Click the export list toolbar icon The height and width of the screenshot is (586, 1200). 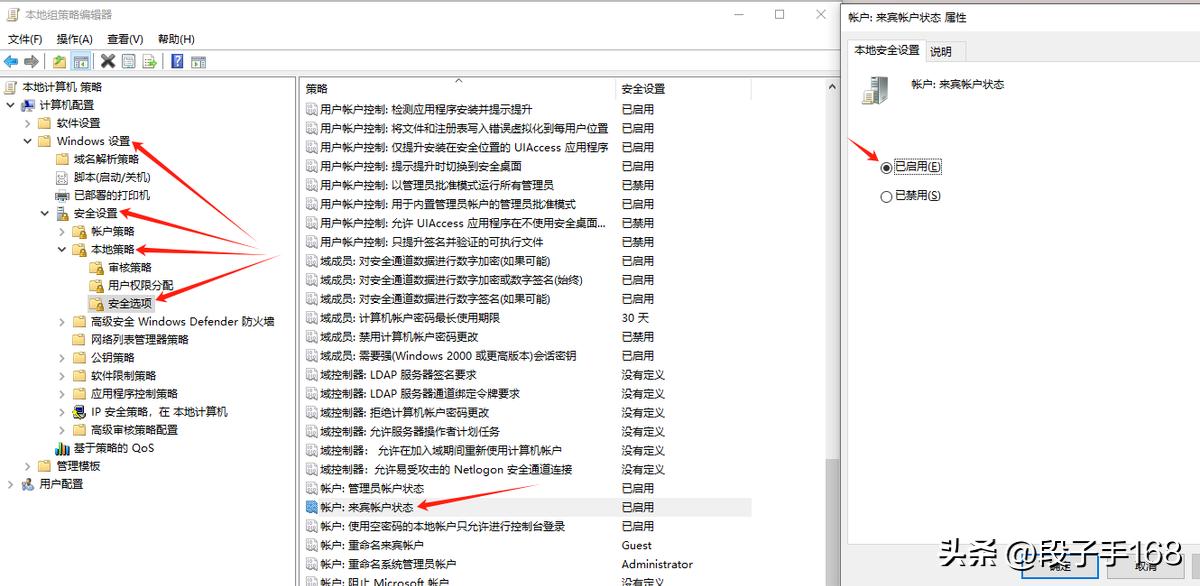pos(150,61)
